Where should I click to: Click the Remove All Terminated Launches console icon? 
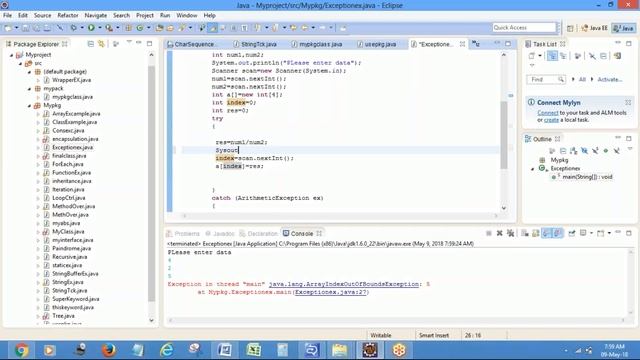[x=511, y=233]
